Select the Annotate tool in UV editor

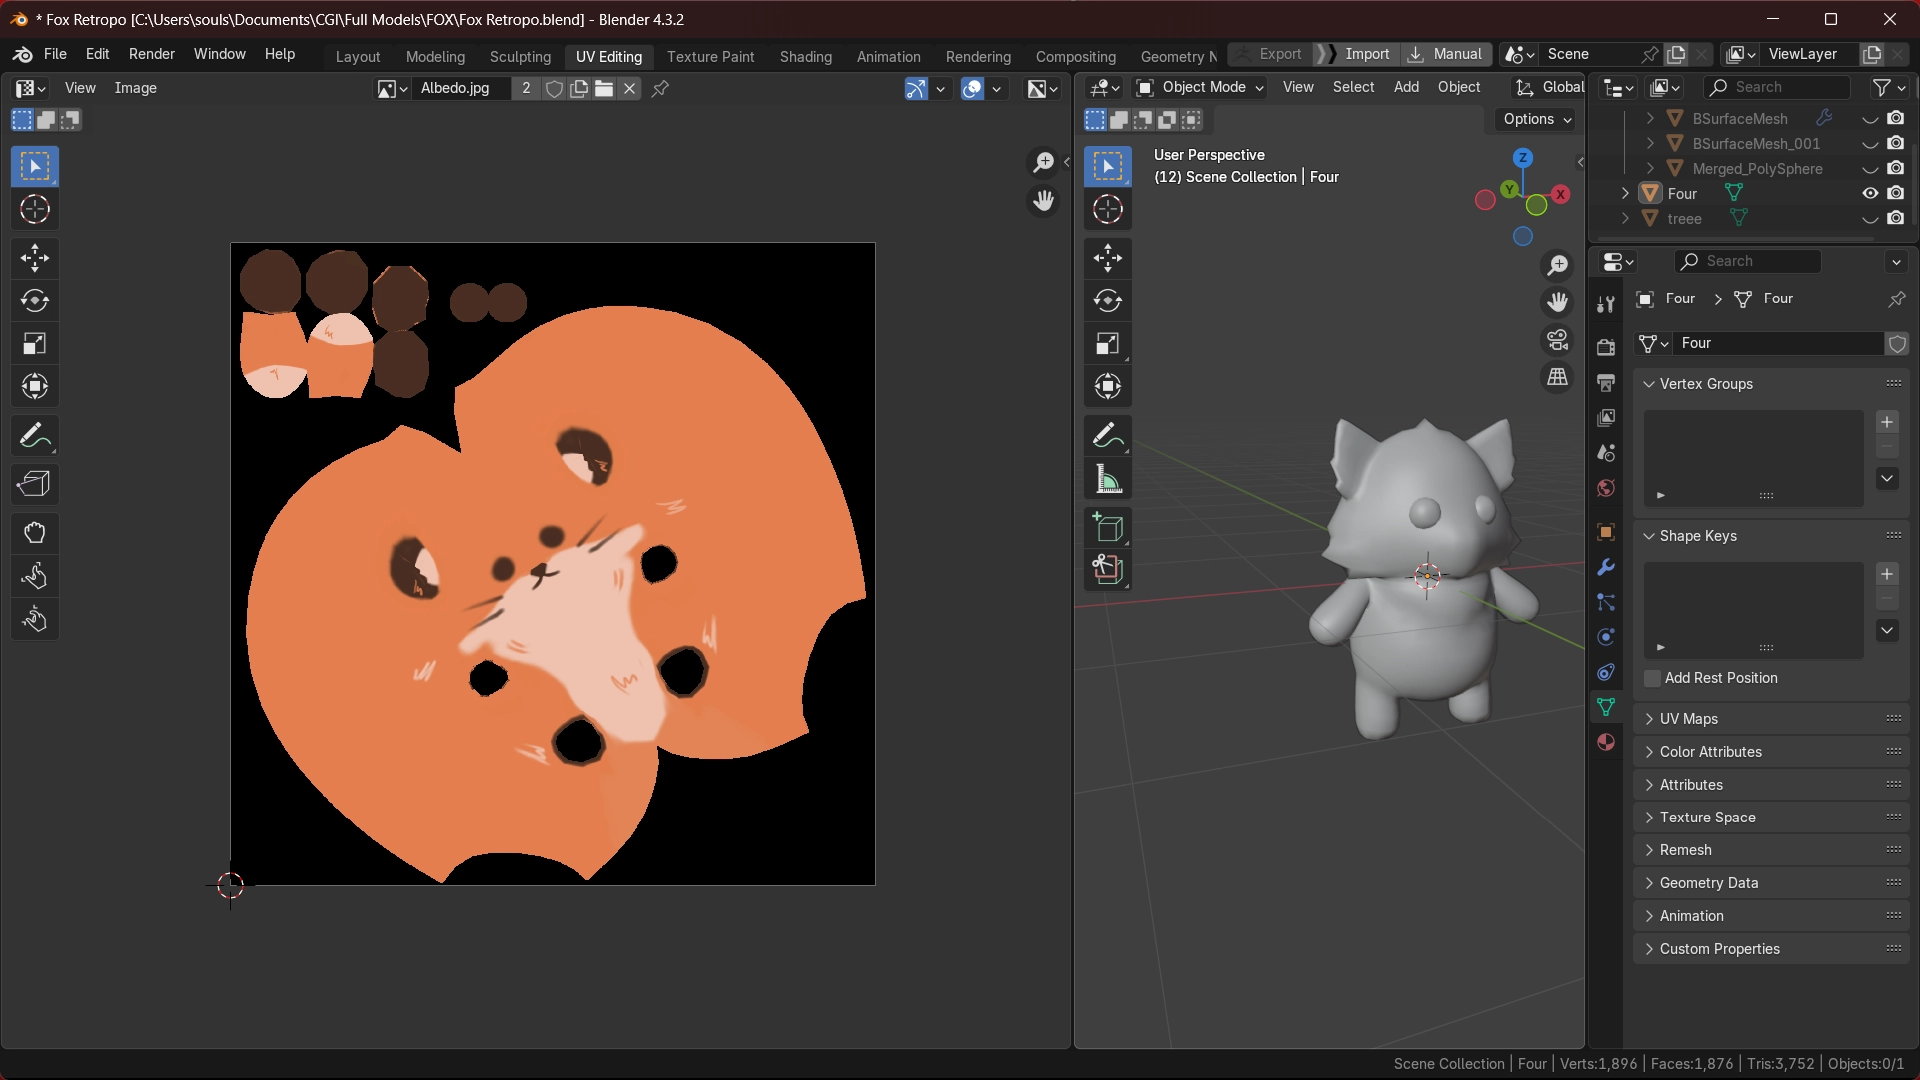[34, 436]
